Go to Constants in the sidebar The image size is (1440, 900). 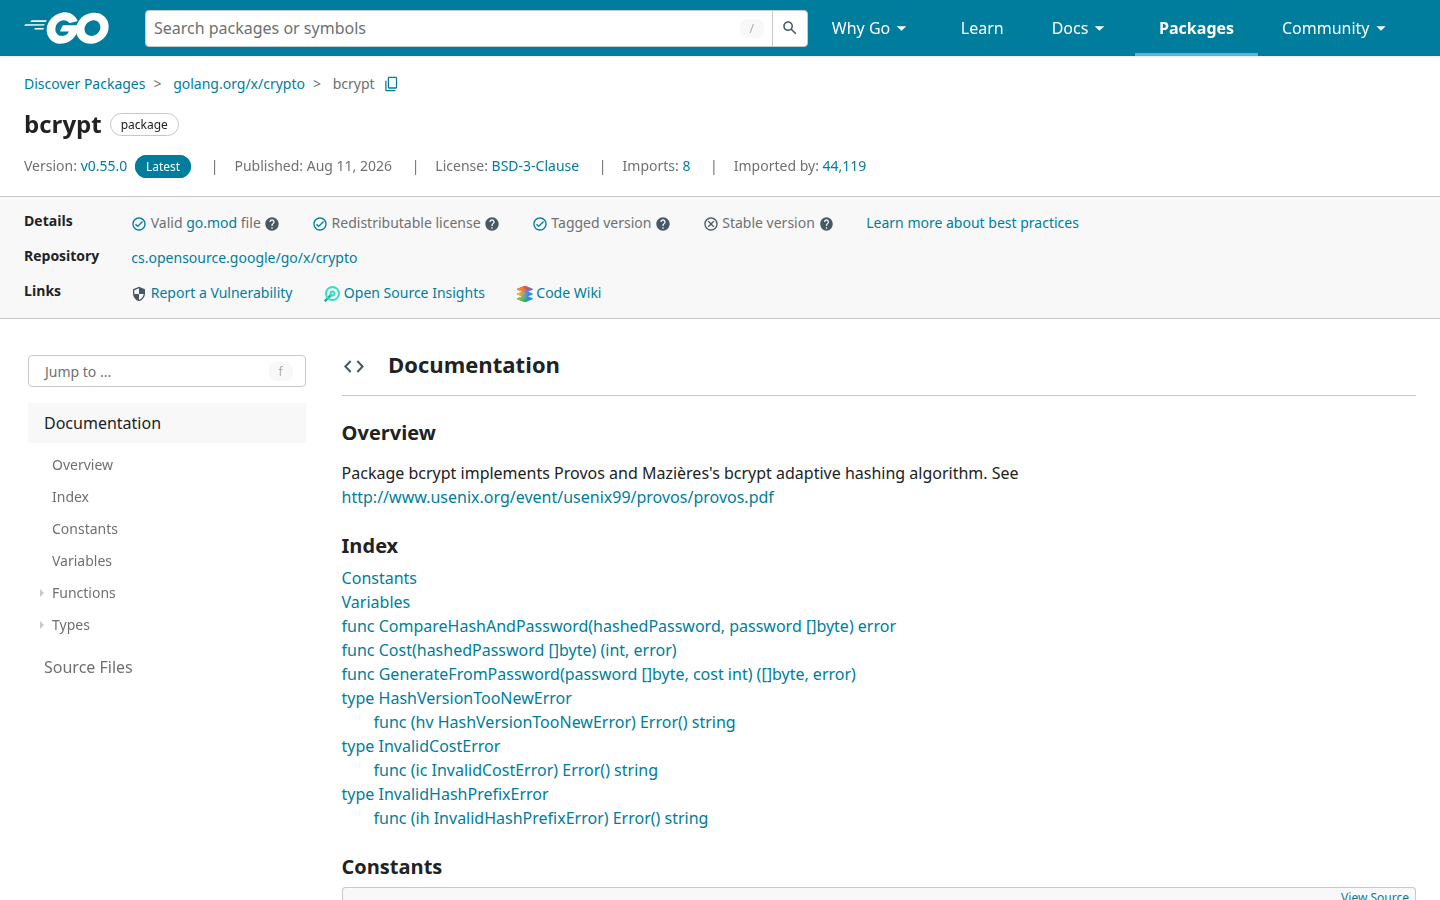[85, 529]
